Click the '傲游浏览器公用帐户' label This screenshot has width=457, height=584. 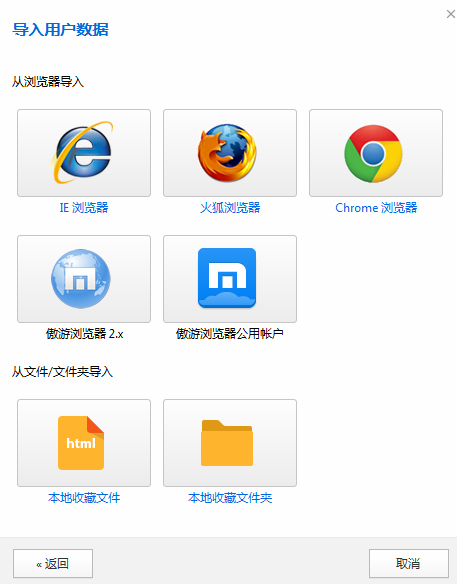pos(230,333)
